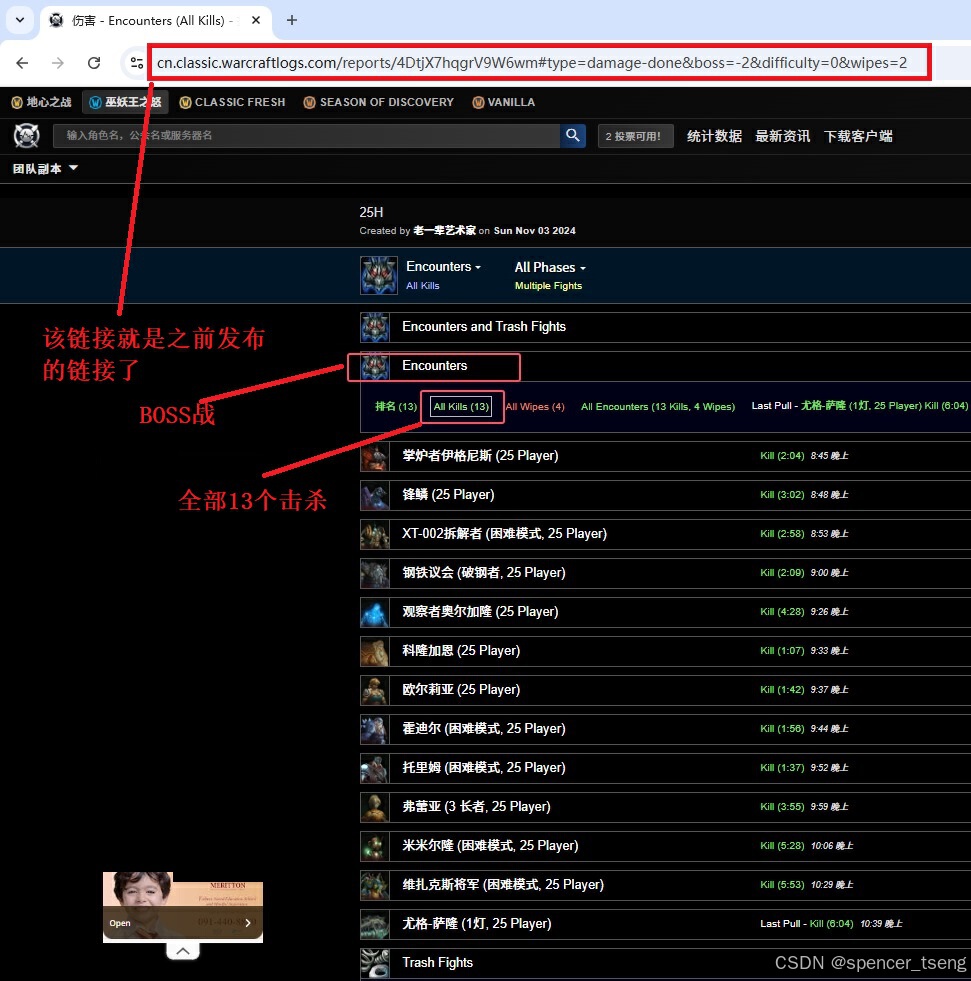Screen dimensions: 971x981
Task: Expand the Encounters dropdown selector
Action: tap(443, 267)
